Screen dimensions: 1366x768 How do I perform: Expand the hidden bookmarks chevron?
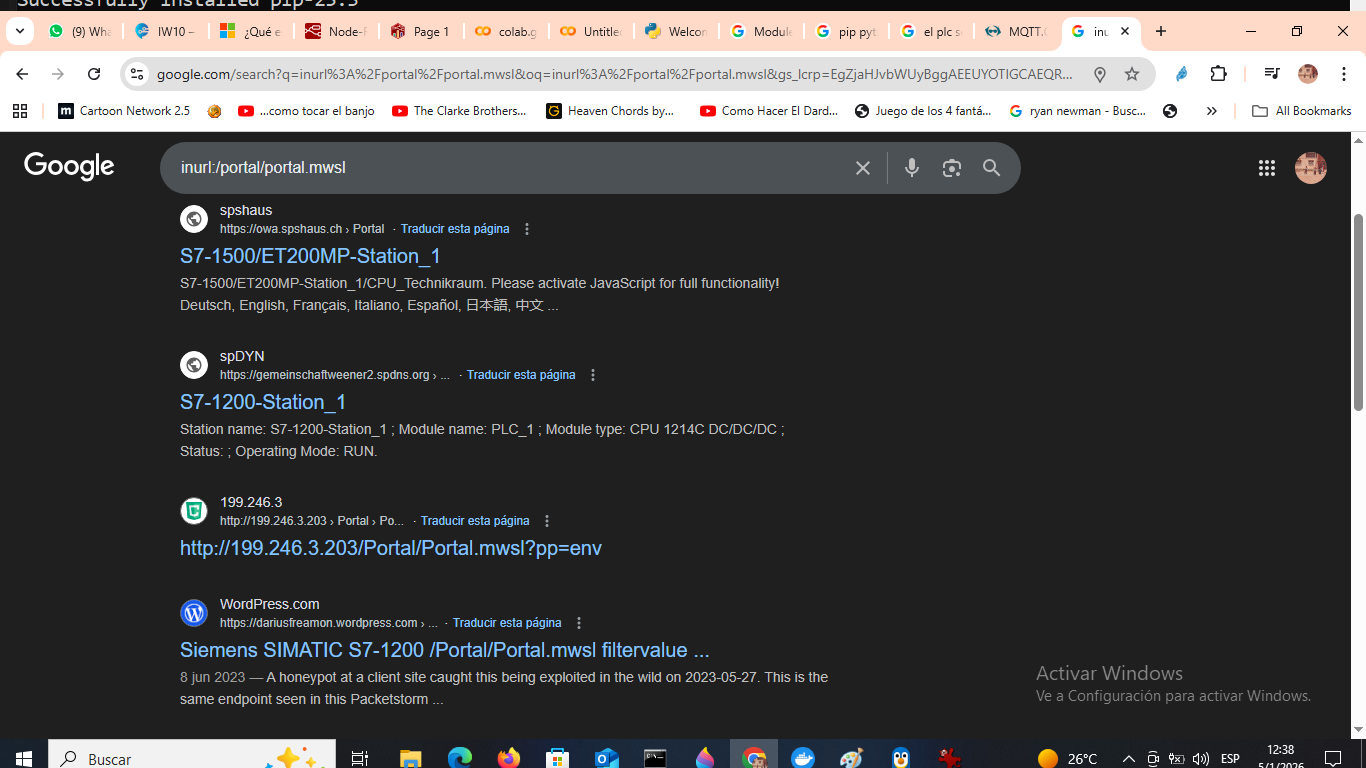tap(1212, 111)
